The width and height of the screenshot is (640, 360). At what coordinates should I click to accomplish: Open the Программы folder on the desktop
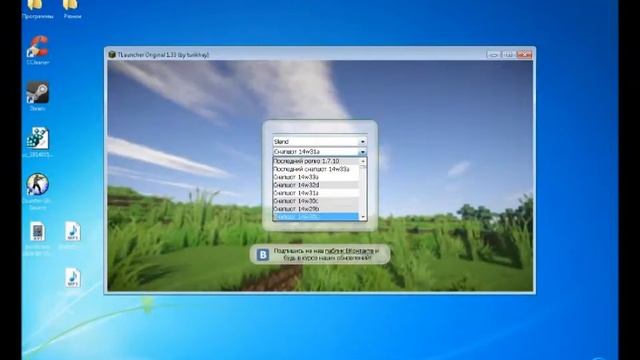pos(38,10)
